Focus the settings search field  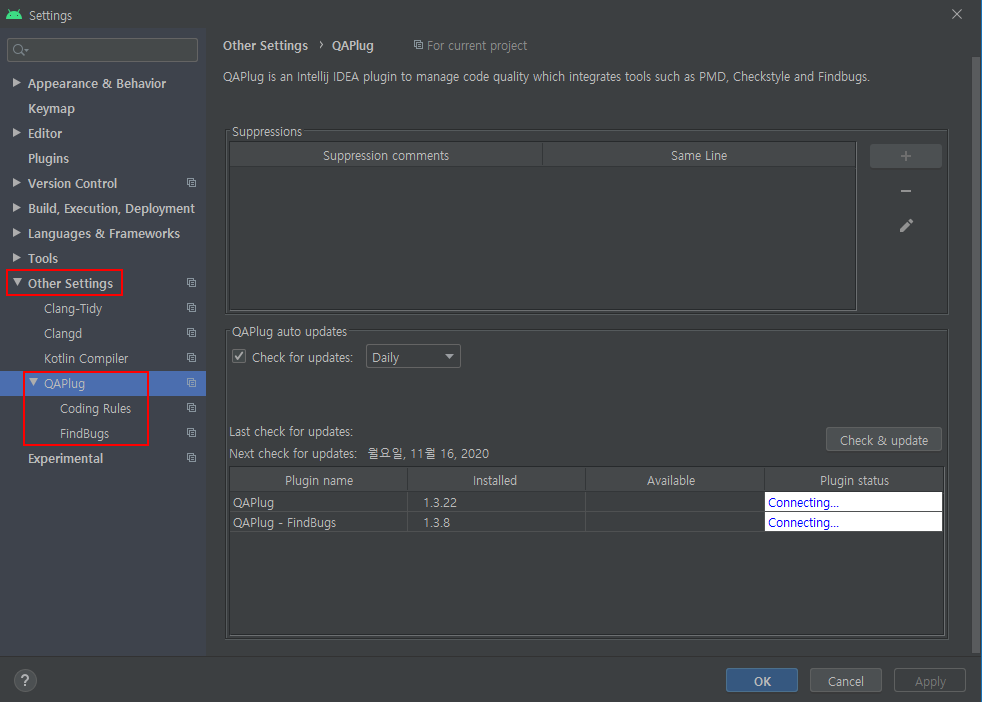coord(103,50)
